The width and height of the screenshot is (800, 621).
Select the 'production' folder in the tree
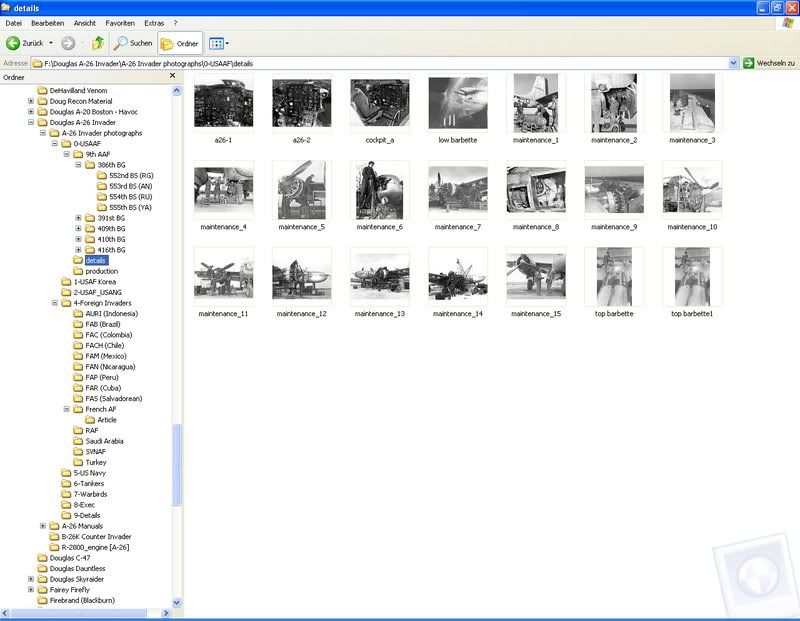coord(101,271)
